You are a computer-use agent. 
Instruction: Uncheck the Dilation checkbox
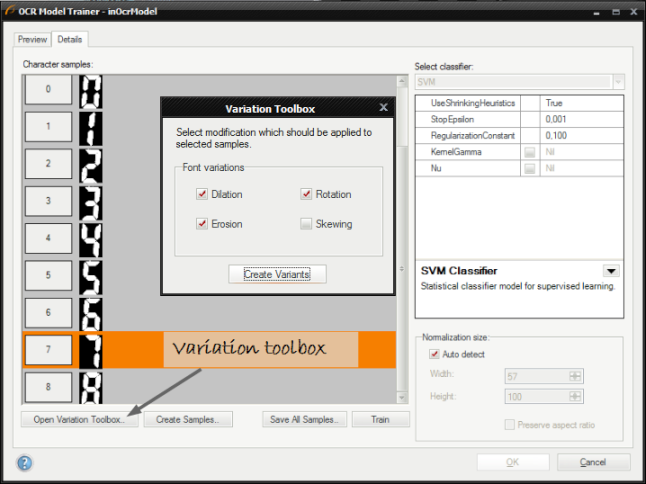click(x=202, y=194)
